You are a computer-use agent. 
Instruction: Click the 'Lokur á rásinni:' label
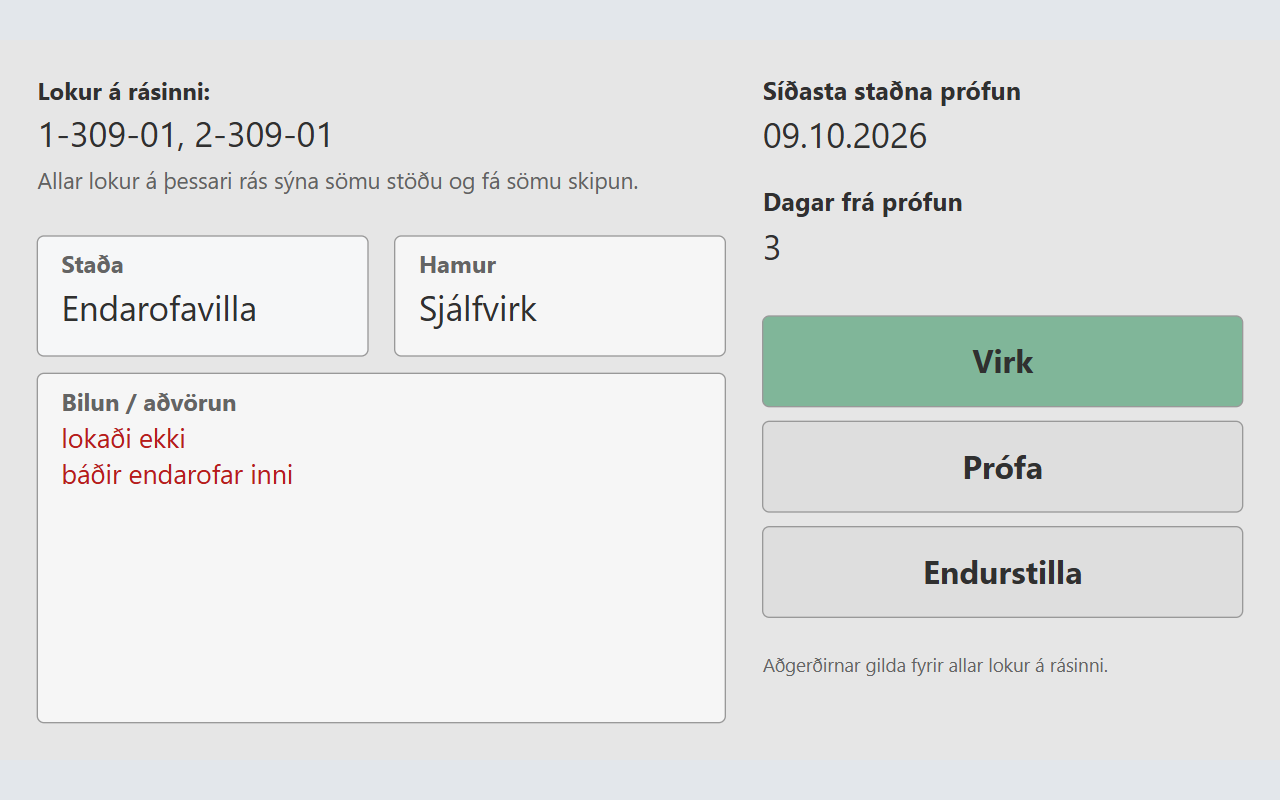click(x=124, y=92)
